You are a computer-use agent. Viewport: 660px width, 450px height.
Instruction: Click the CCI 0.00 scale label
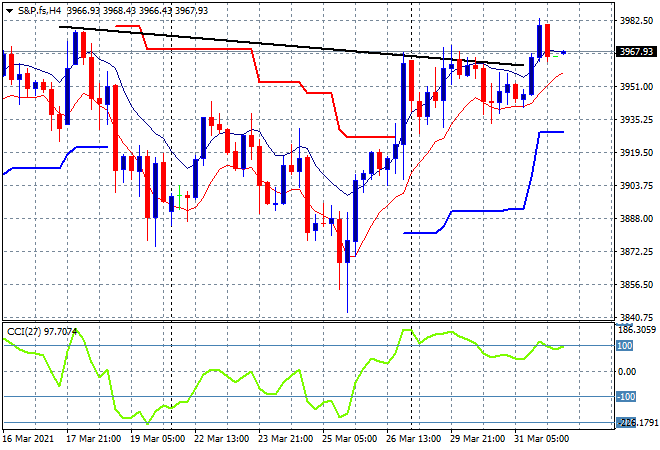coord(627,371)
